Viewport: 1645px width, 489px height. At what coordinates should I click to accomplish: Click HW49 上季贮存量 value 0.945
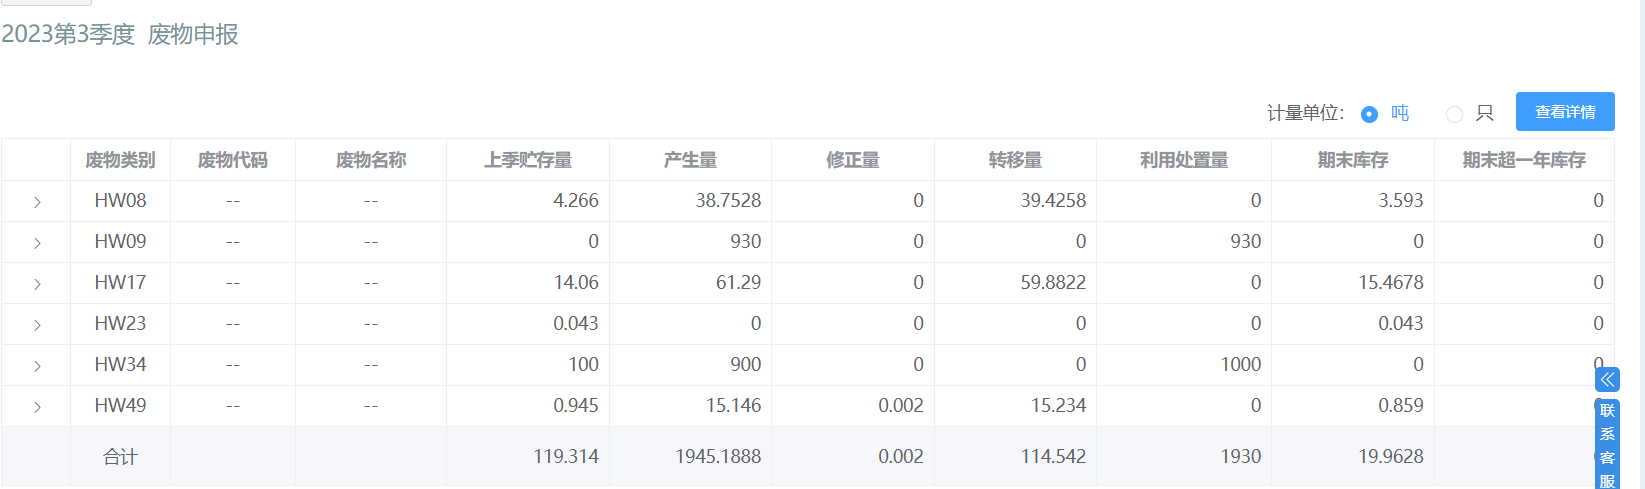coord(576,406)
